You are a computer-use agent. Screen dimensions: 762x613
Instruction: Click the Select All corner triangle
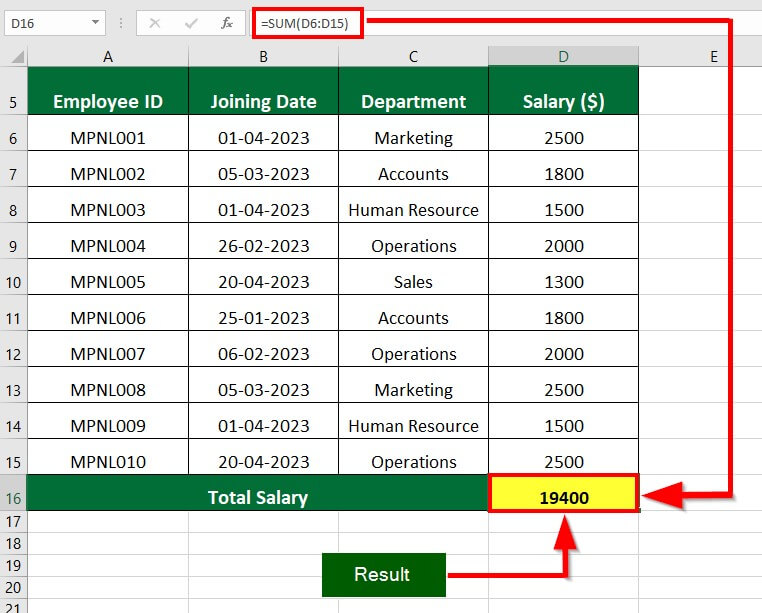pos(18,57)
